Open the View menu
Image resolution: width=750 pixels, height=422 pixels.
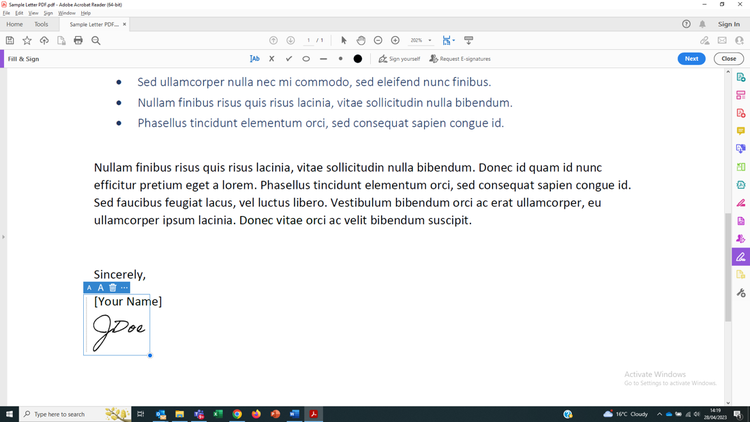33,13
